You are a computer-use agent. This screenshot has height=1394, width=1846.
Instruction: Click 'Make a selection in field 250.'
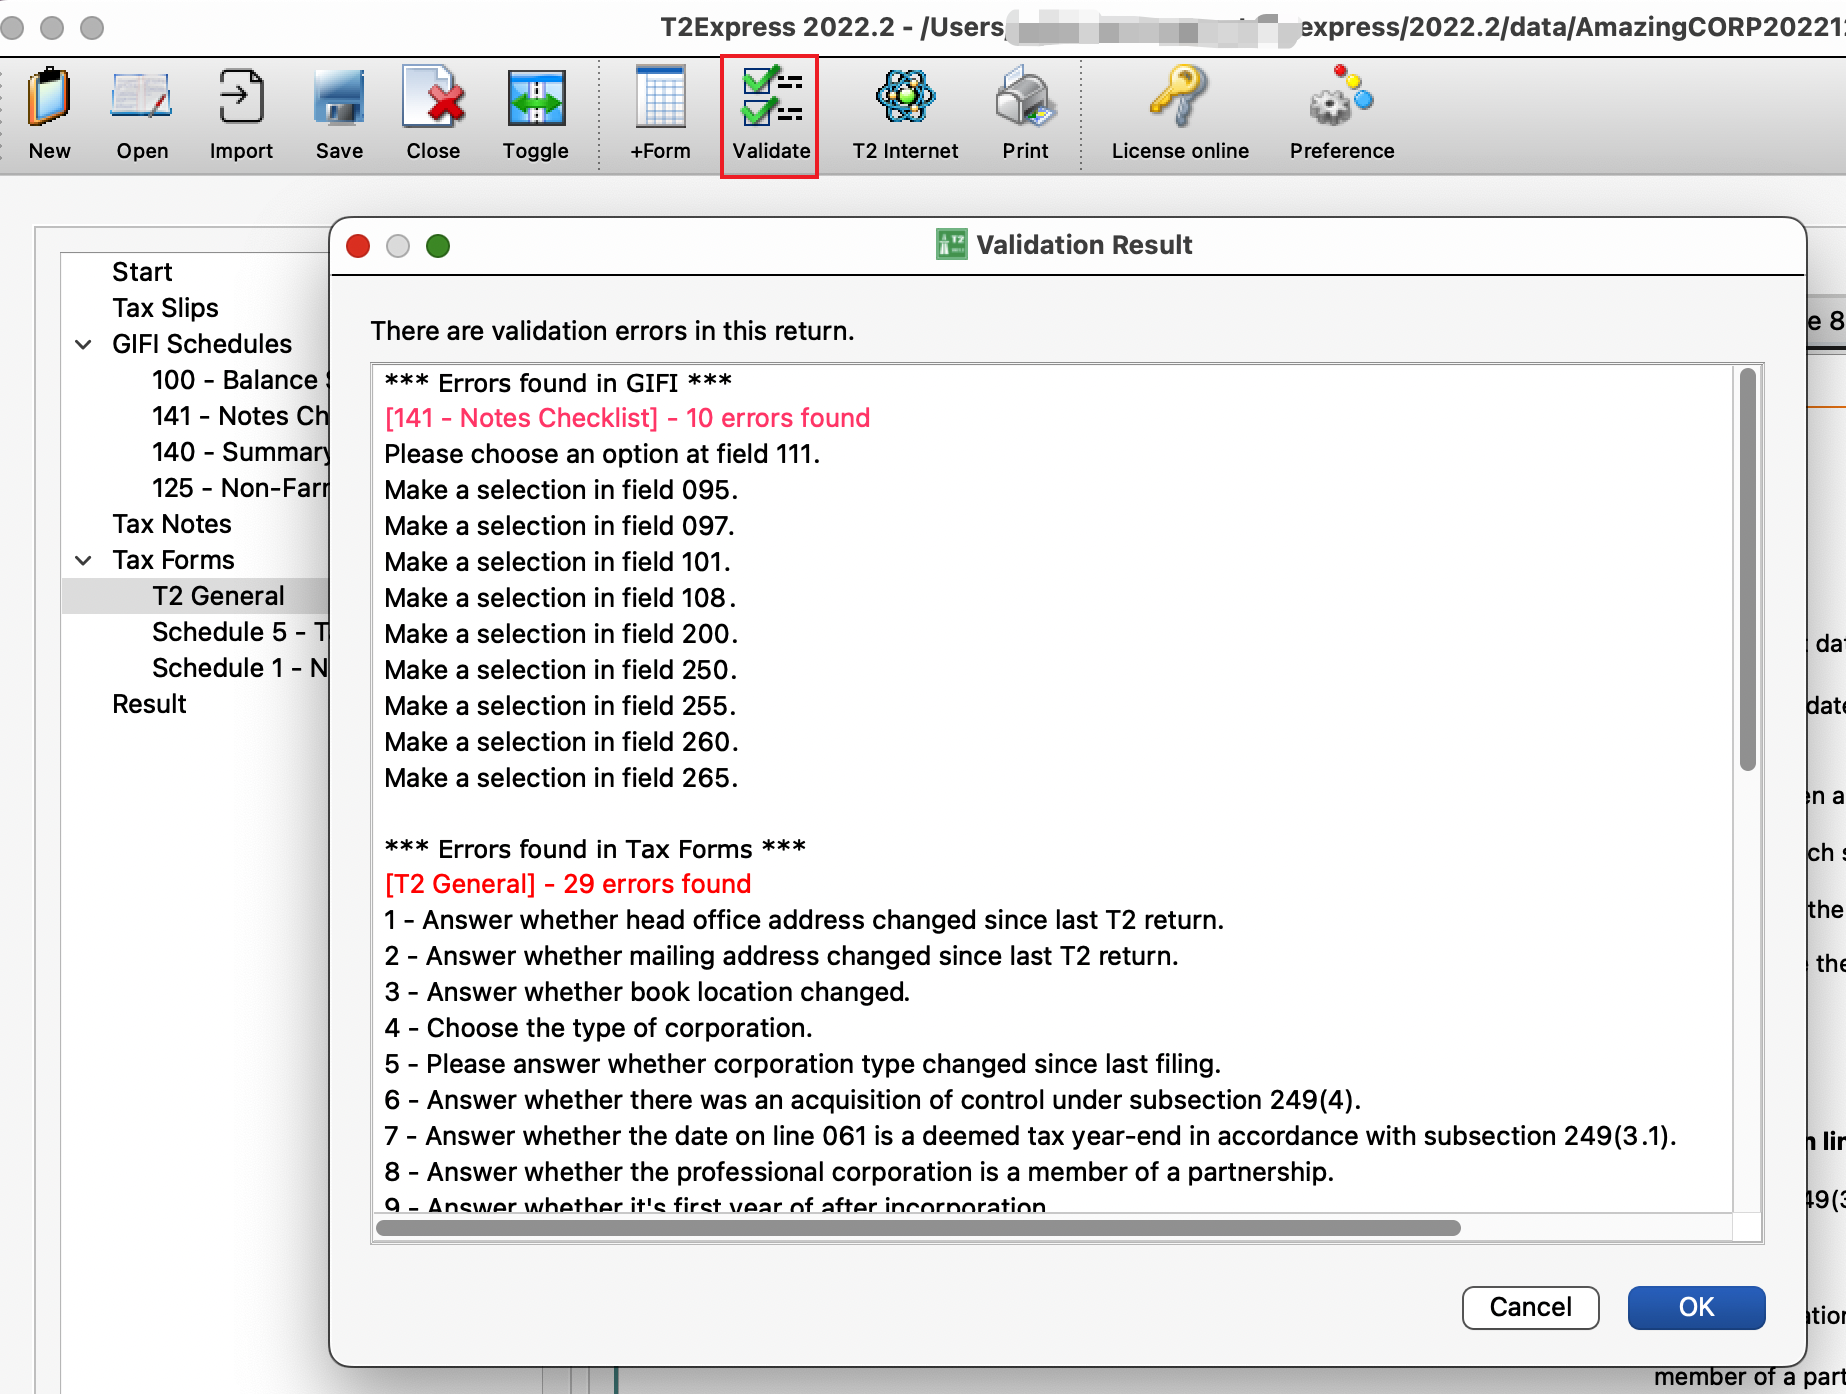tap(561, 670)
